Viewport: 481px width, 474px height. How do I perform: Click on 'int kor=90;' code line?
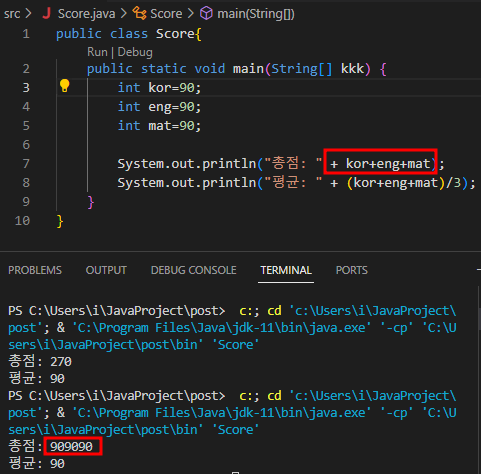click(159, 88)
